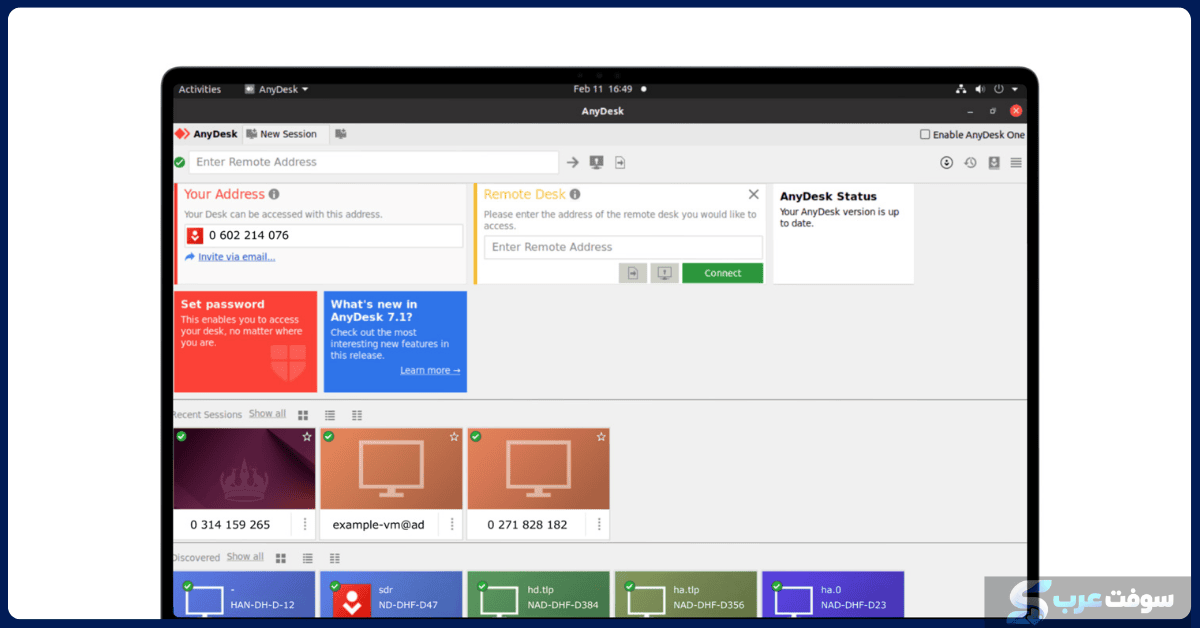
Task: Favorite session 0 314 159 265 with star
Action: coord(307,437)
